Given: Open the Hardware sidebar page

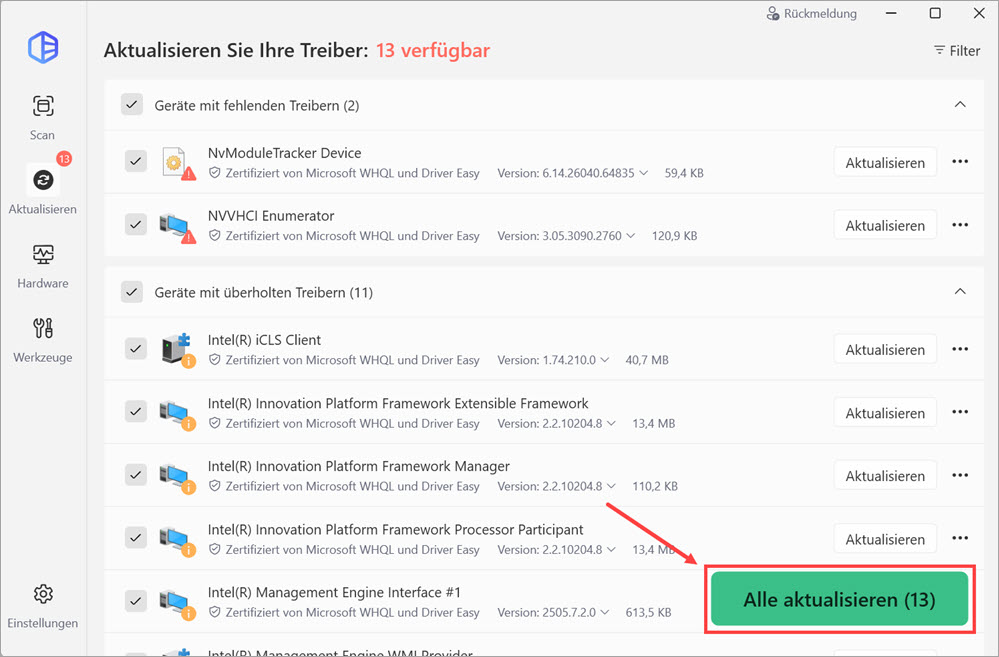Looking at the screenshot, I should pyautogui.click(x=43, y=266).
